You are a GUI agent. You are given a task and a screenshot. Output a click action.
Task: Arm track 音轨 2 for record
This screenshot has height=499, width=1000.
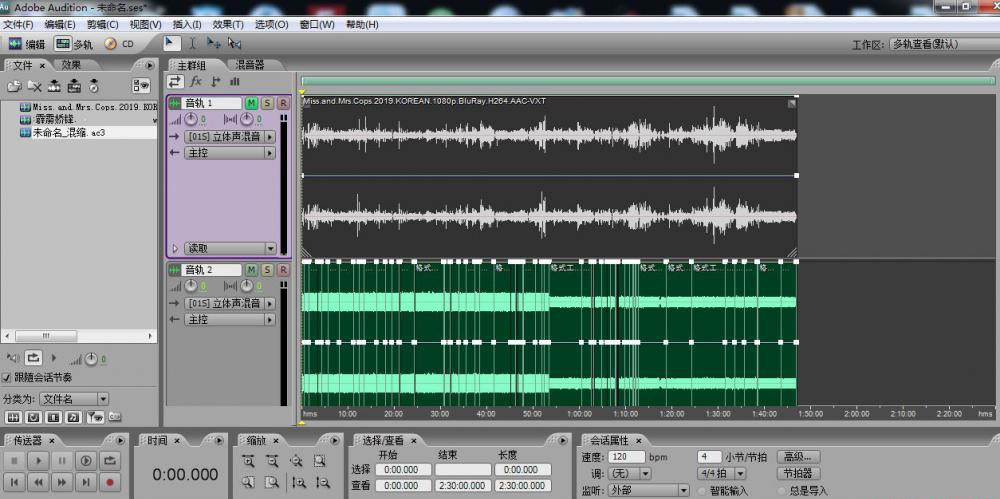283,270
